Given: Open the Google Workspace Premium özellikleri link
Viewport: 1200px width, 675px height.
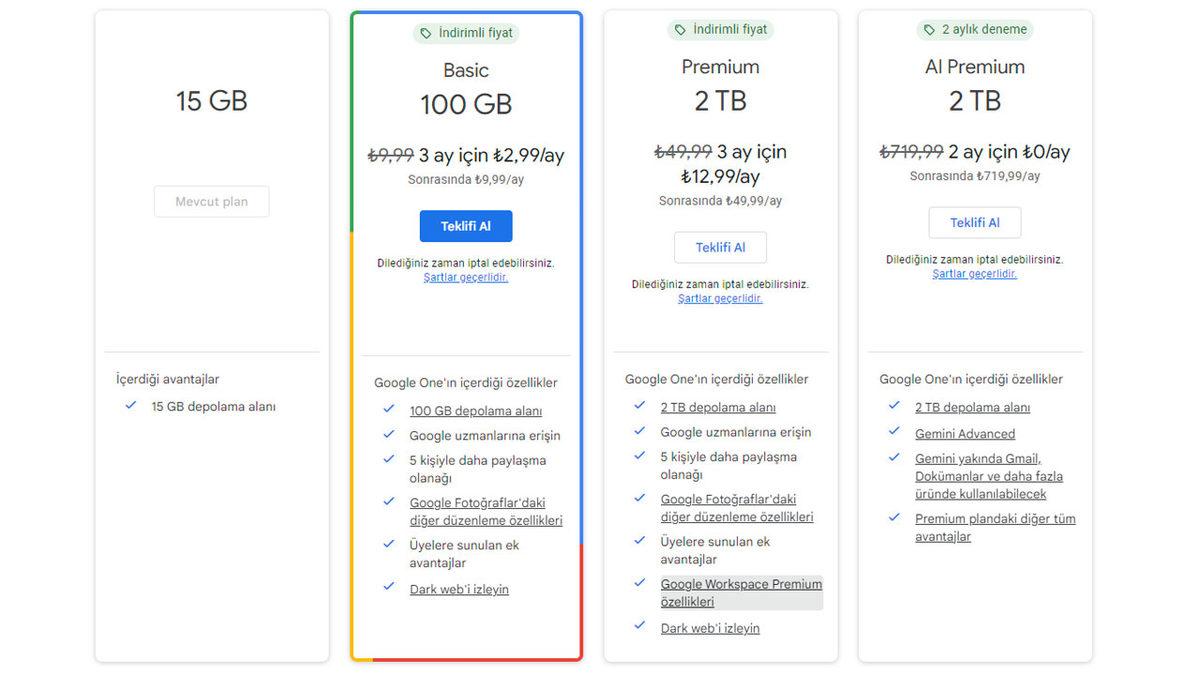Looking at the screenshot, I should (741, 584).
